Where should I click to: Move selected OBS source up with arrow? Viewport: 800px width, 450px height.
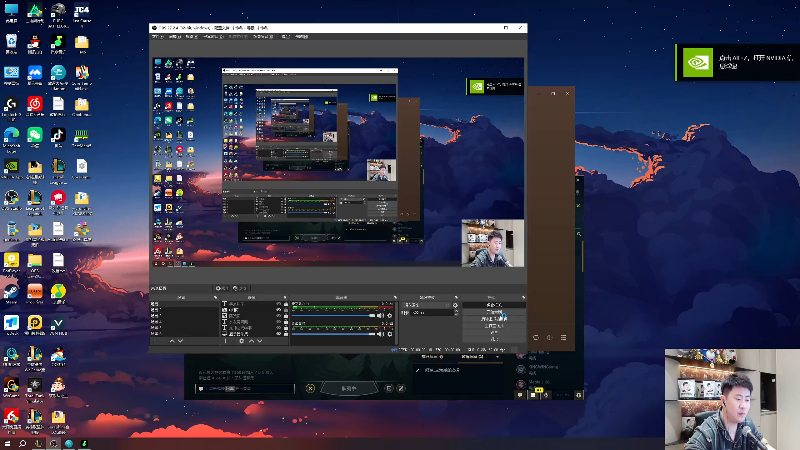pos(251,341)
